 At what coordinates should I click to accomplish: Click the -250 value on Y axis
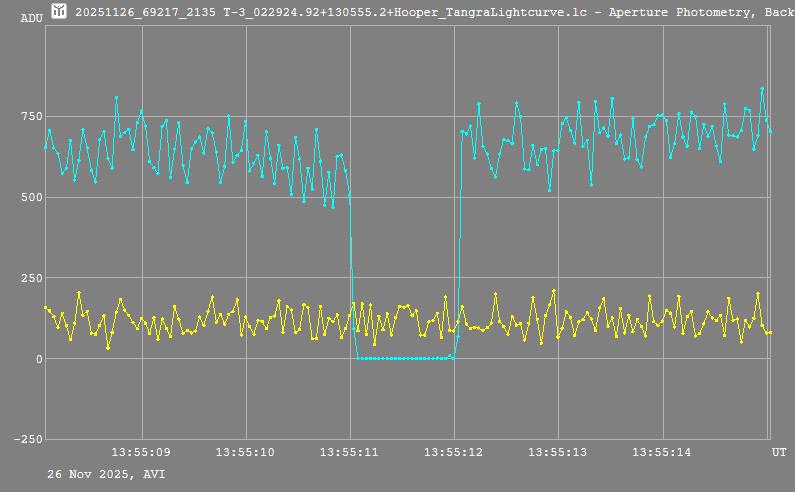pyautogui.click(x=28, y=439)
